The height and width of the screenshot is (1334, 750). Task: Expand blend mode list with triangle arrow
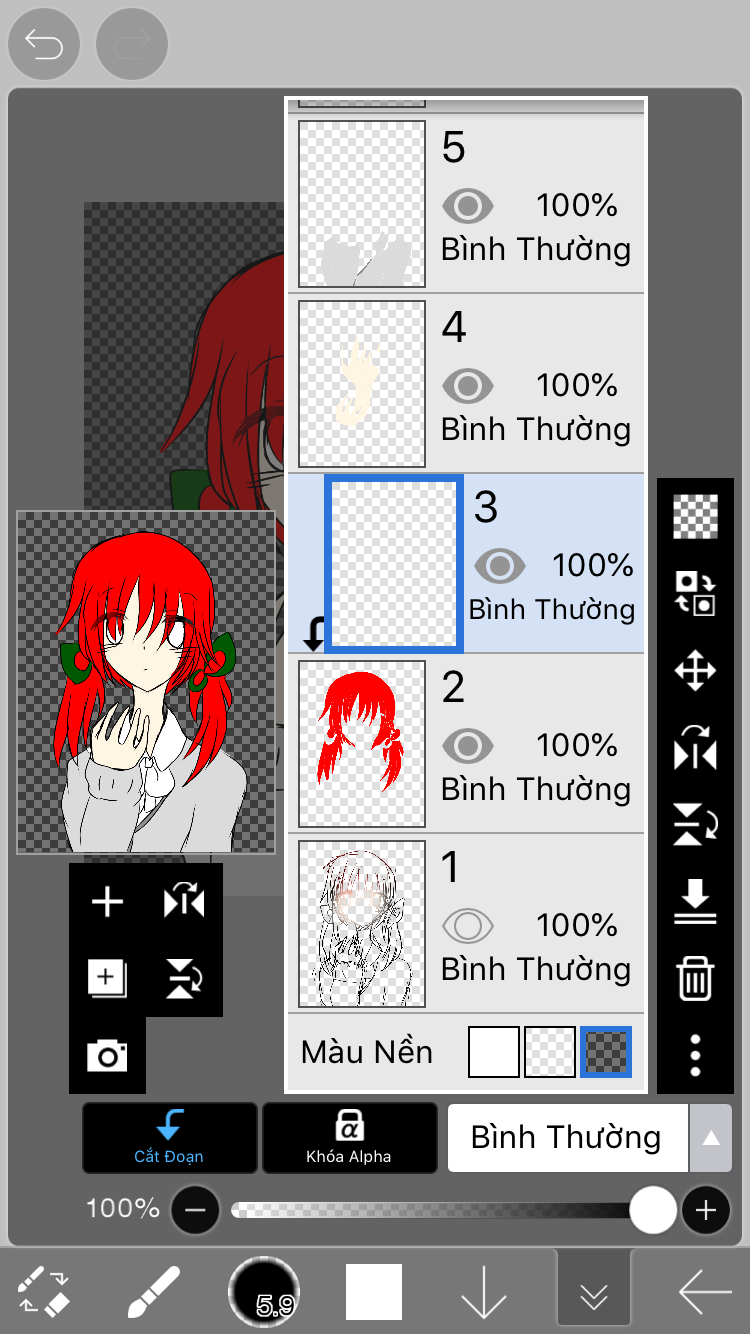[x=710, y=1138]
